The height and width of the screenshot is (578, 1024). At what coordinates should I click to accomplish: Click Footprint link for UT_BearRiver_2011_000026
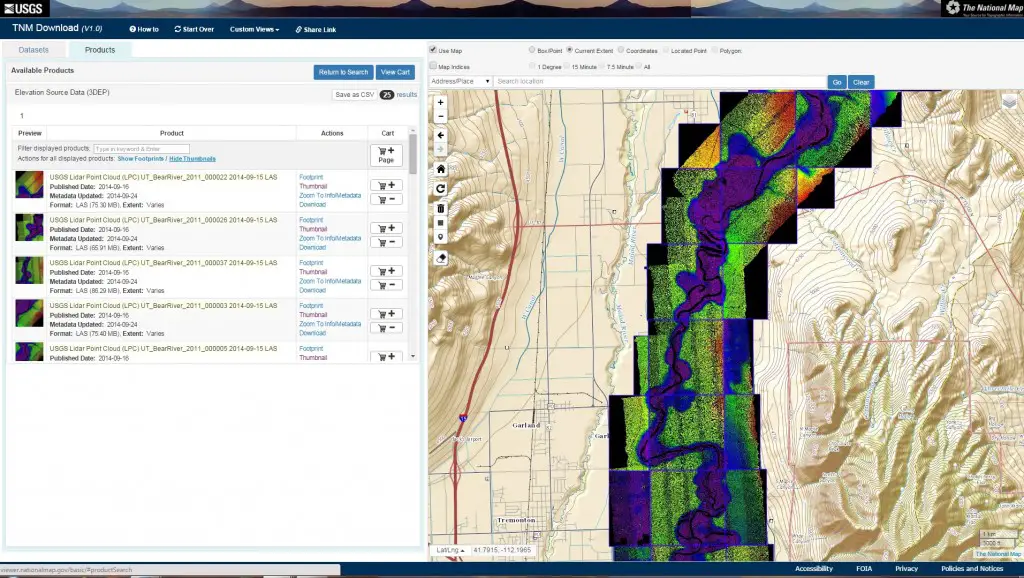[x=311, y=220]
